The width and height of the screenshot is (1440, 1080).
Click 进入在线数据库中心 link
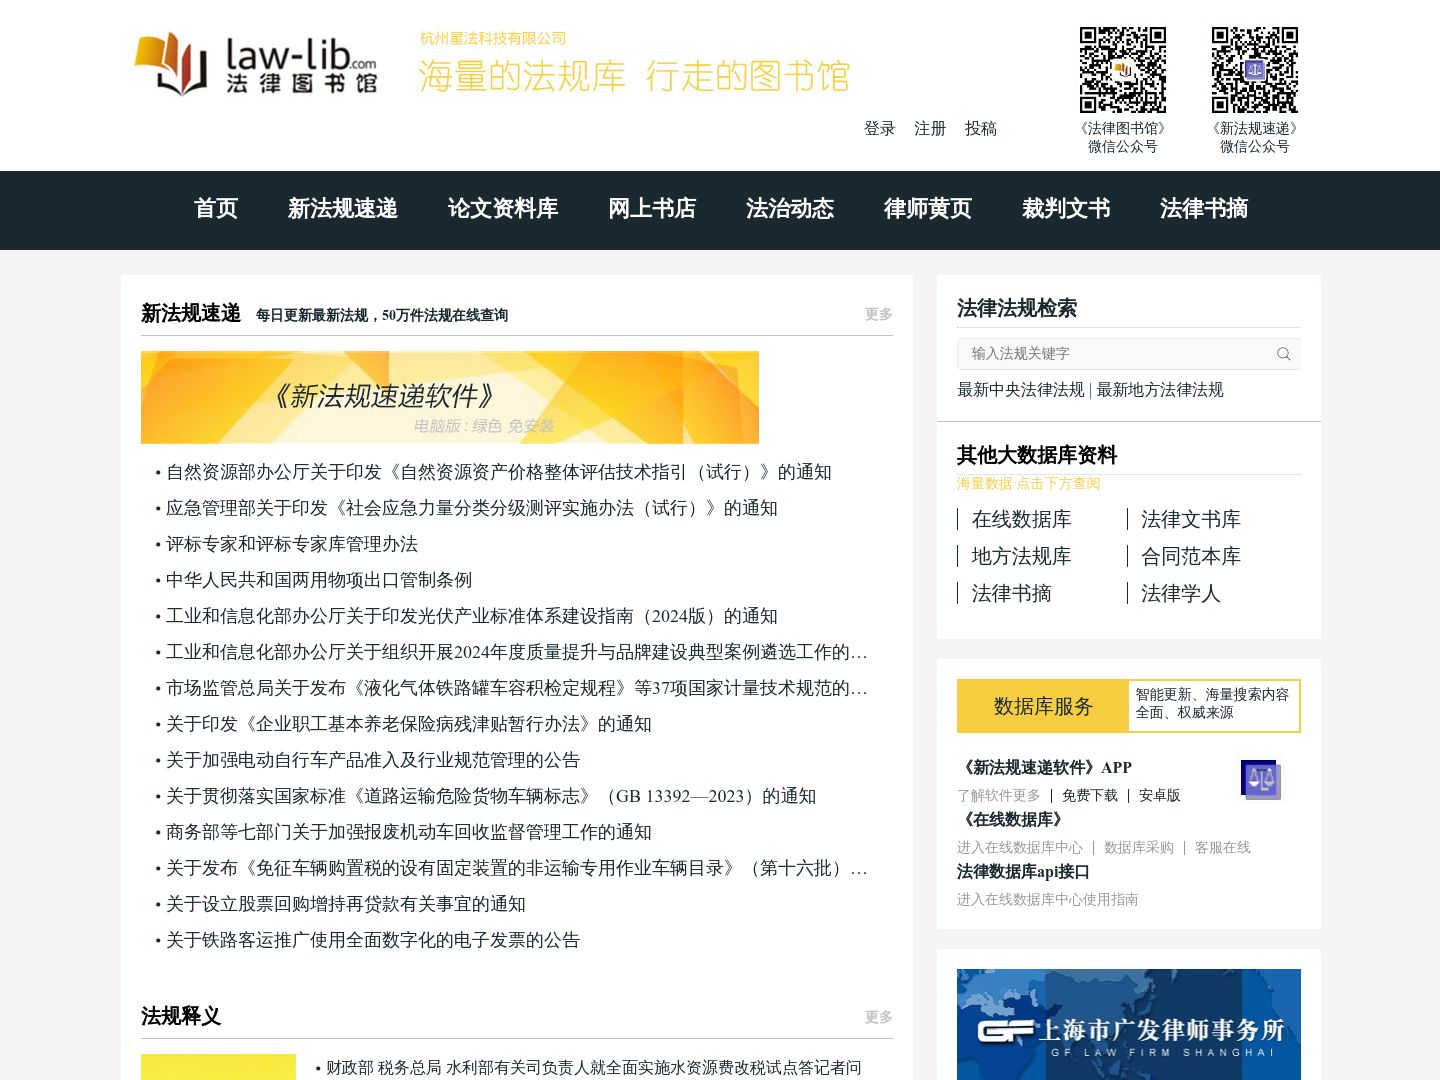[1019, 848]
